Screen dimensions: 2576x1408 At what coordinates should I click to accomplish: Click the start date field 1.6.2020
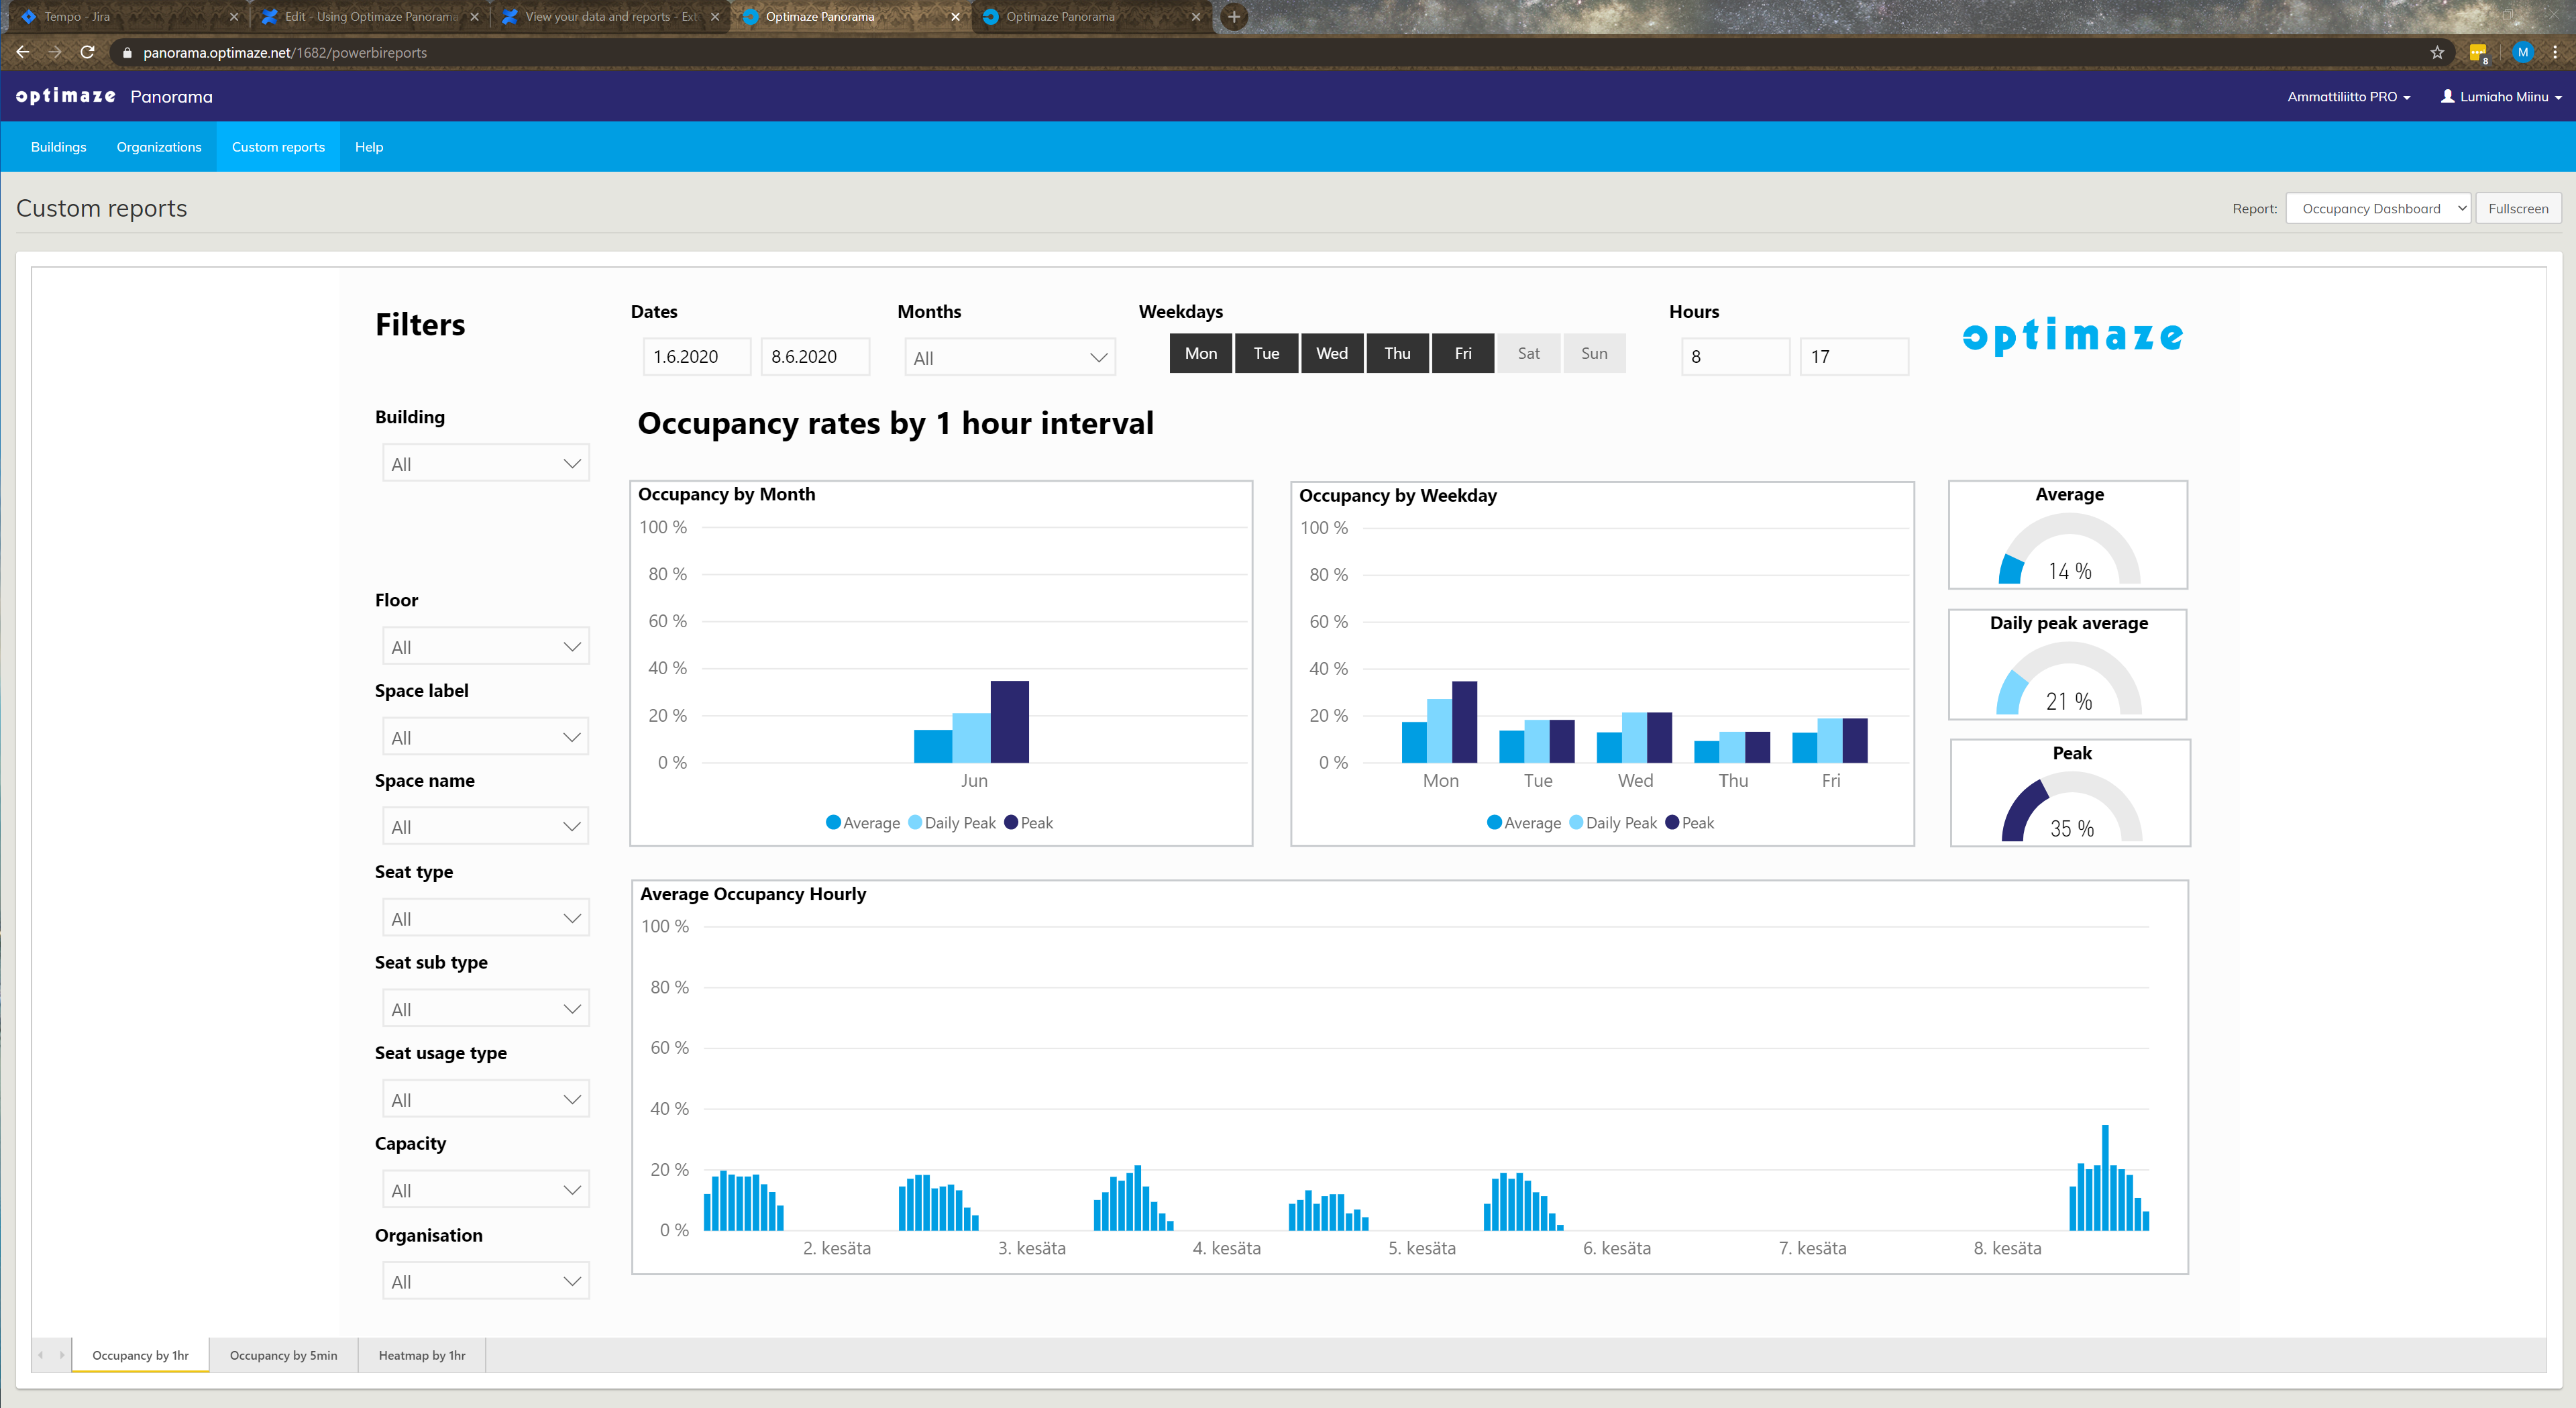point(696,357)
